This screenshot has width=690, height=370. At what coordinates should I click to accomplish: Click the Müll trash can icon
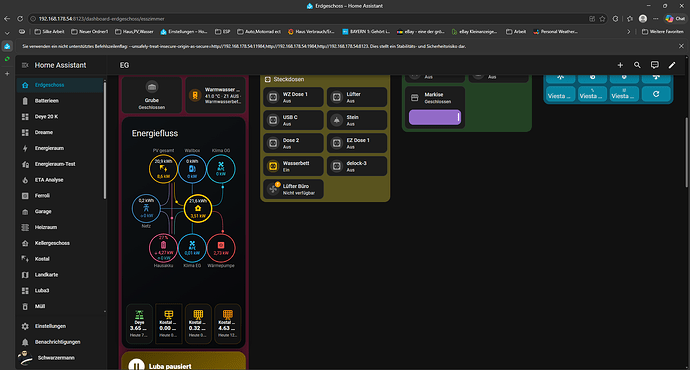pyautogui.click(x=25, y=307)
